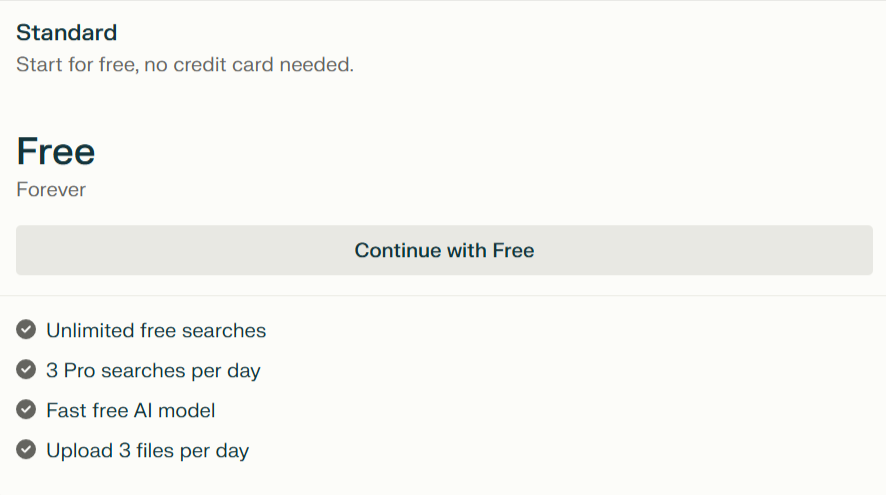Viewport: 886px width, 495px height.
Task: Select the Fast free AI model text
Action: pos(131,410)
